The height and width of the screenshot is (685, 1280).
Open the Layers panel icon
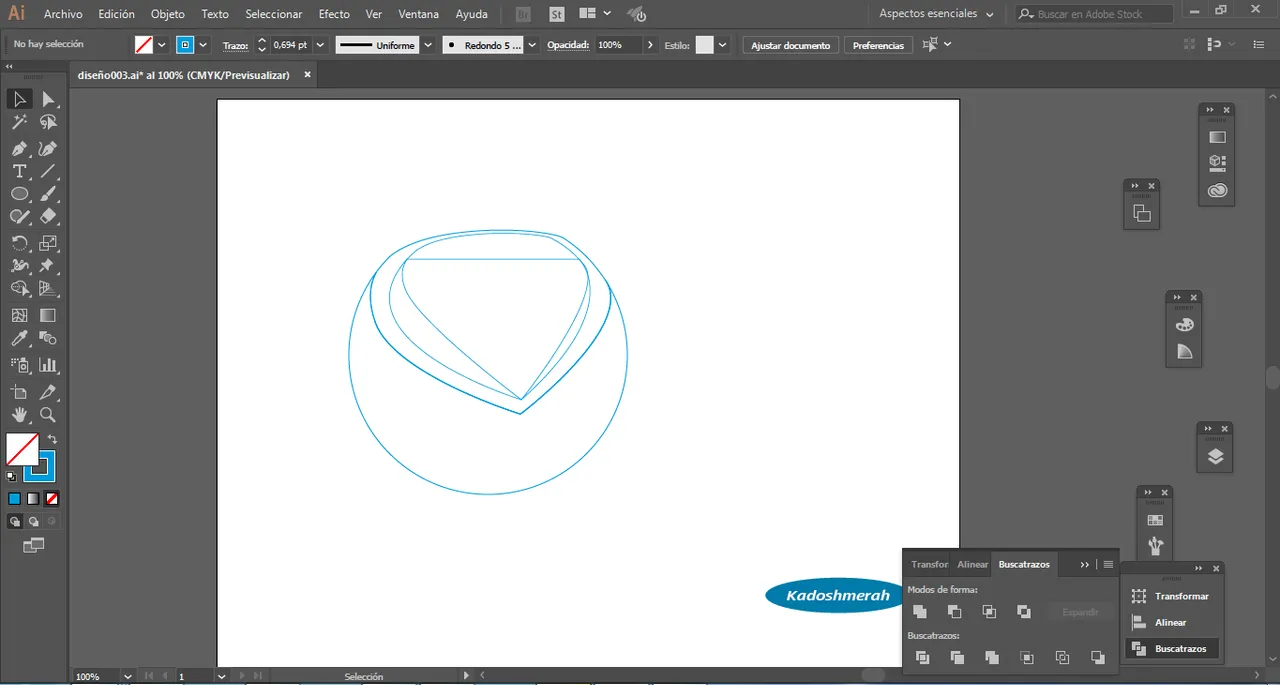click(x=1215, y=457)
